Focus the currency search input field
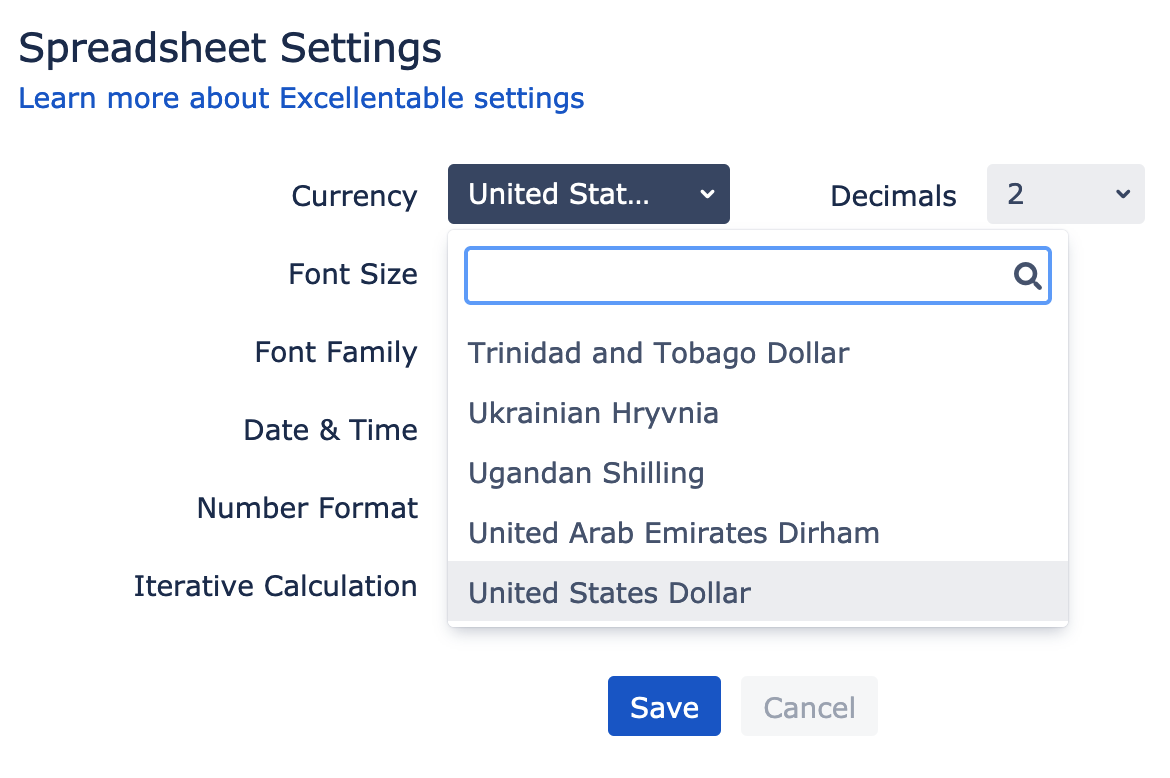 coord(758,276)
